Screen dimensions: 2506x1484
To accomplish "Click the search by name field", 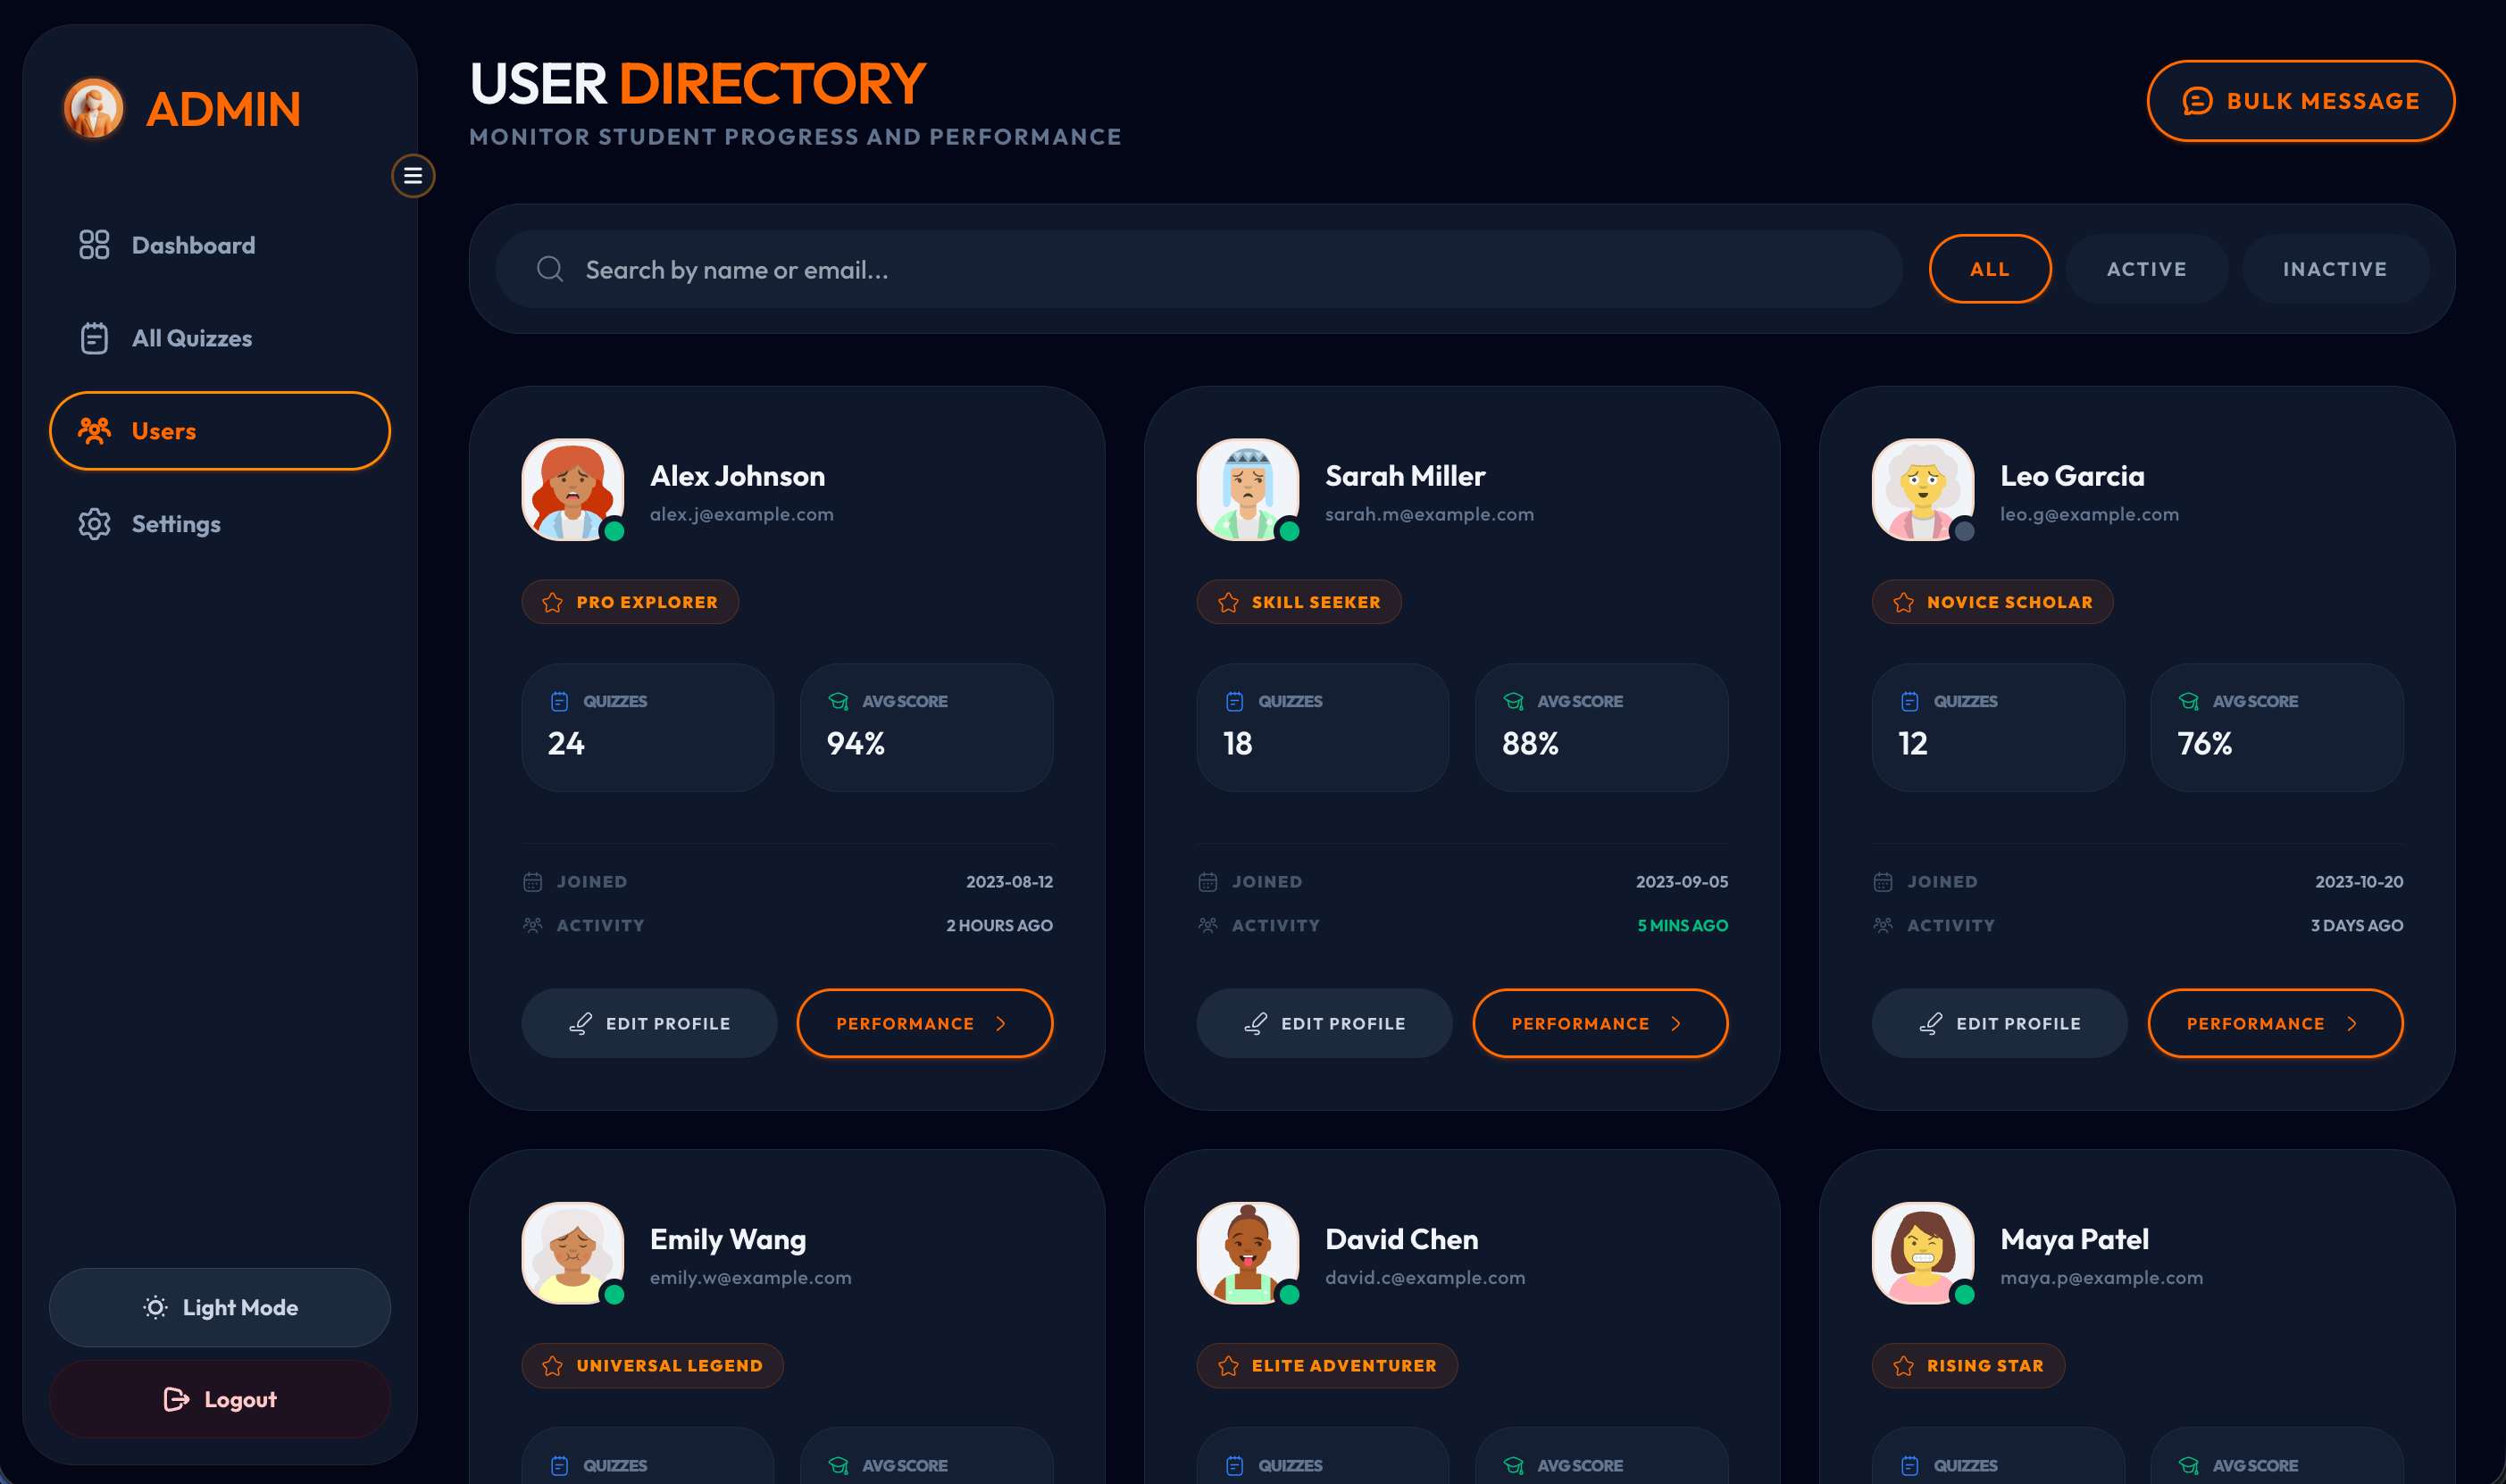I will tap(1200, 269).
